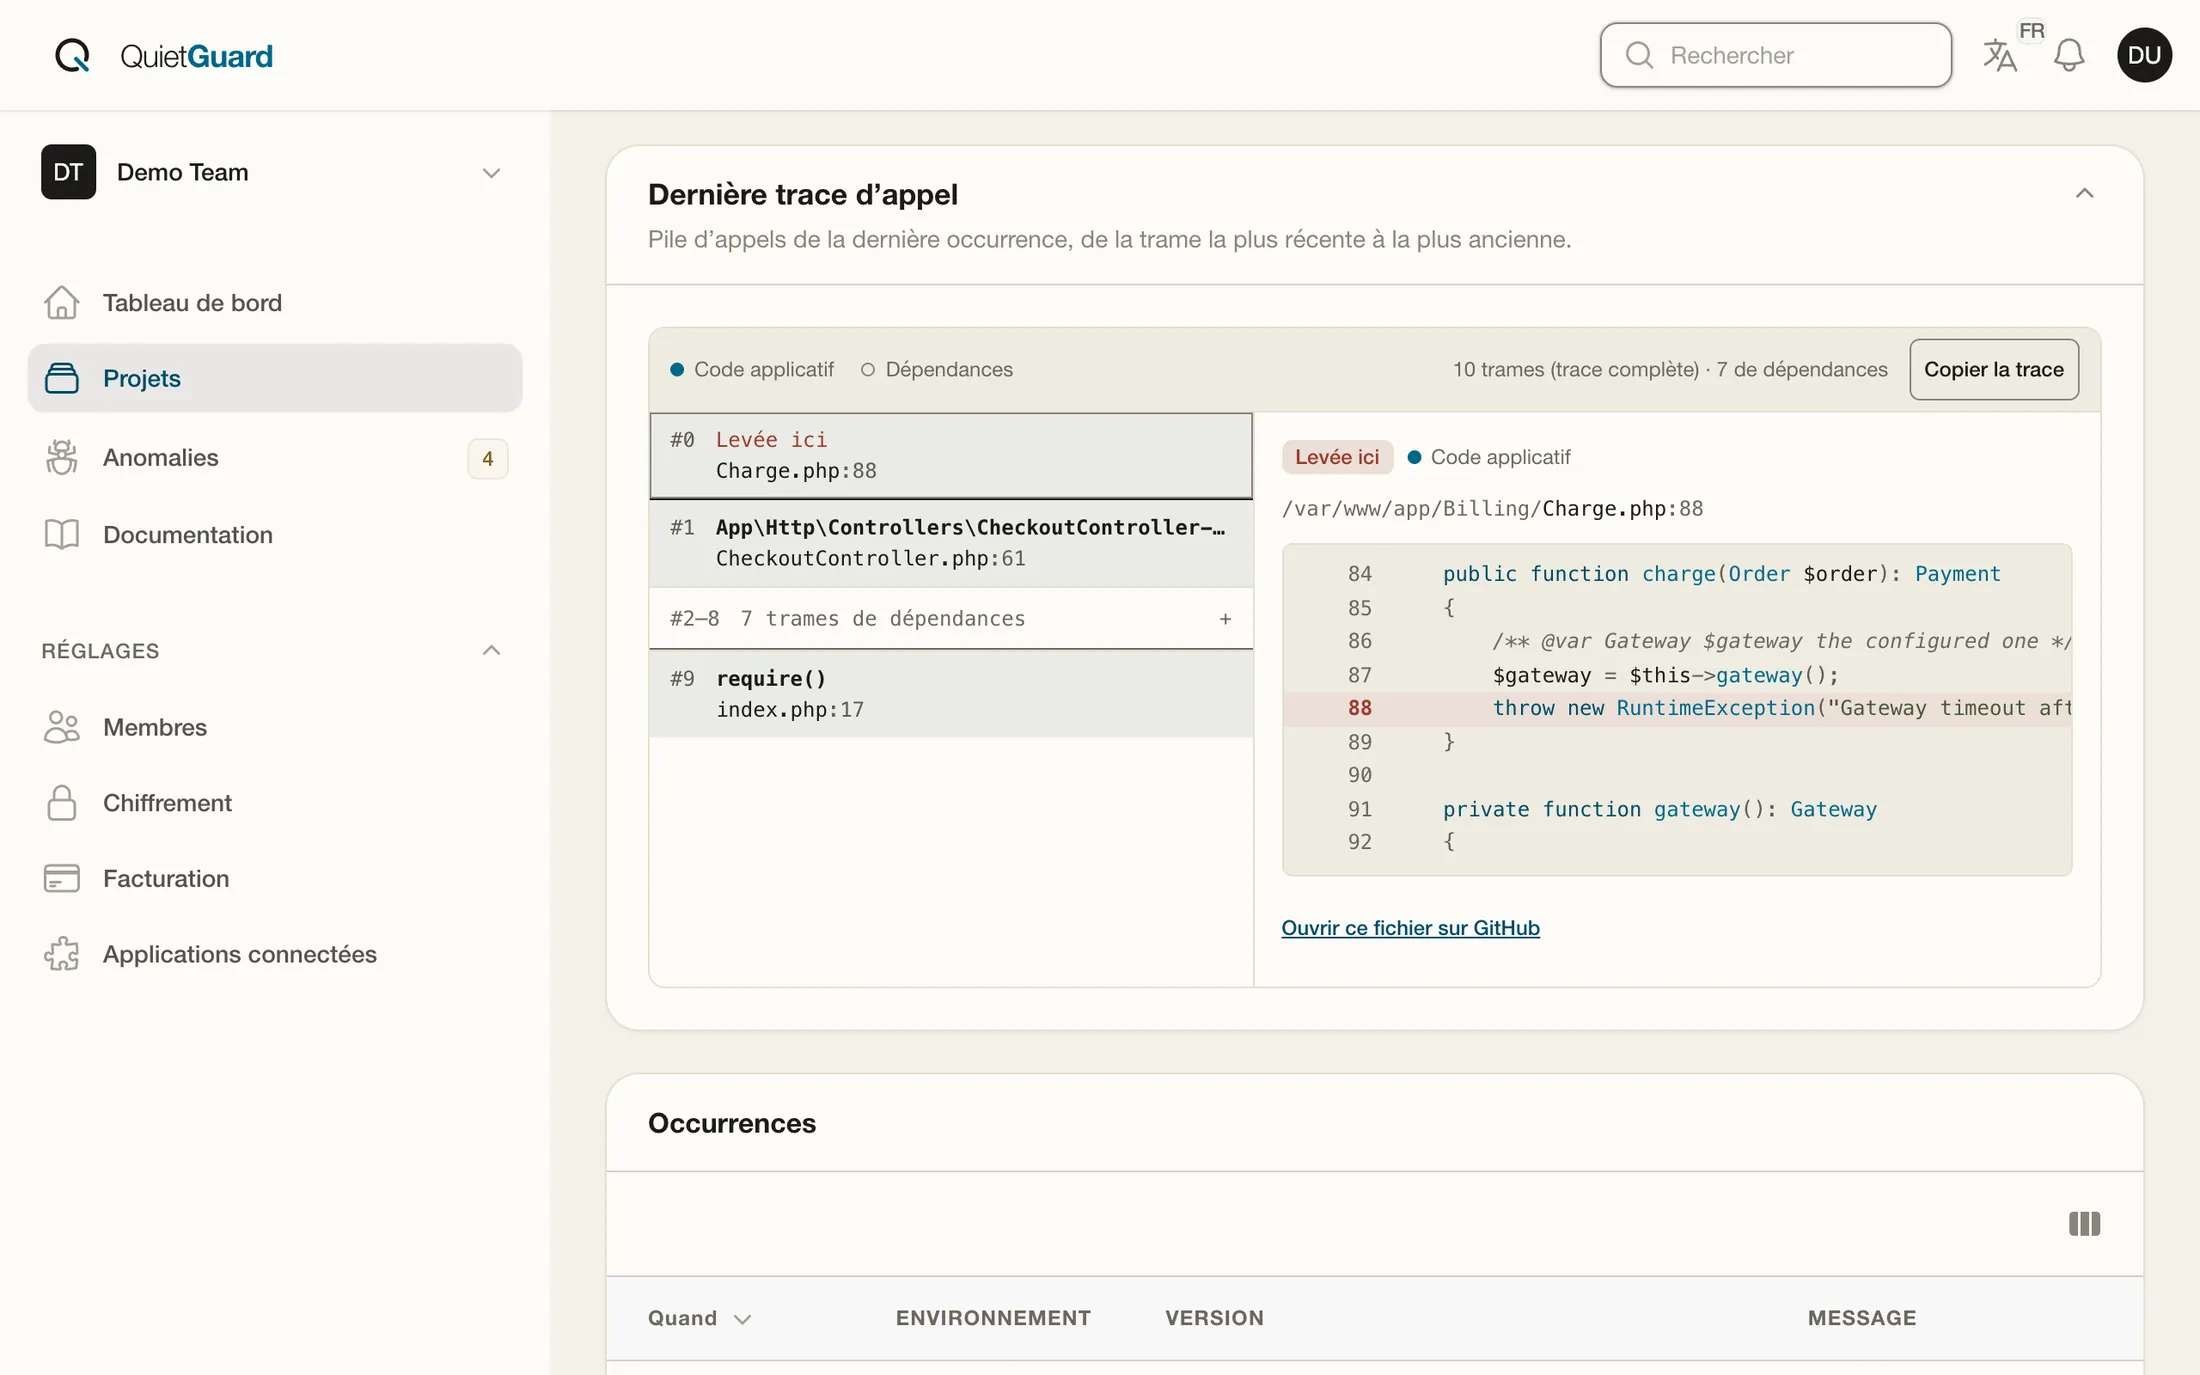The width and height of the screenshot is (2200, 1375).
Task: Click the Chiffrement lock icon
Action: pos(62,803)
